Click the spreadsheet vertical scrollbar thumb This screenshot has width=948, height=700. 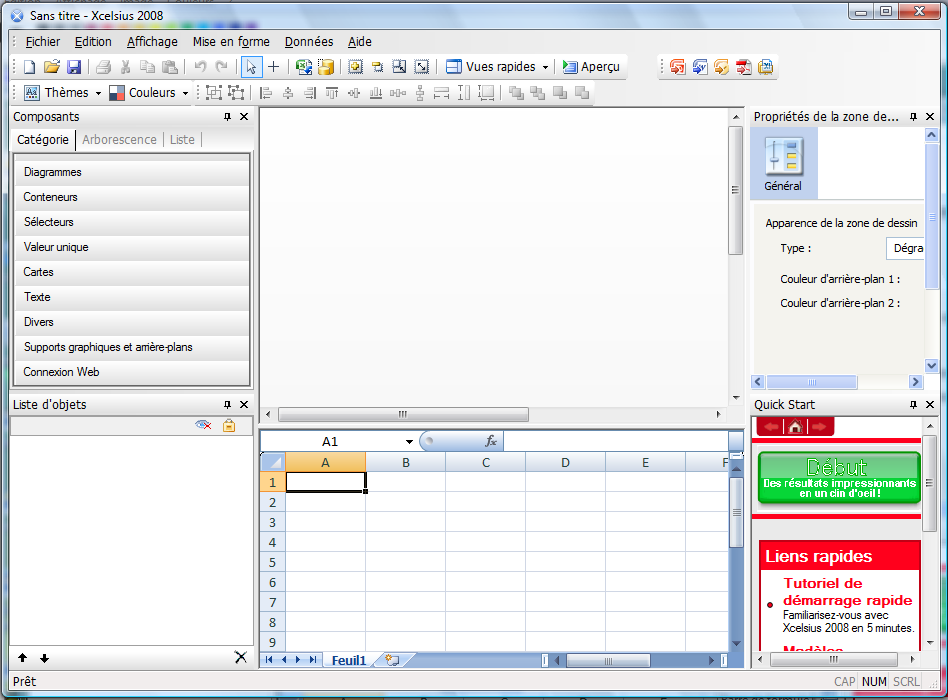click(736, 512)
